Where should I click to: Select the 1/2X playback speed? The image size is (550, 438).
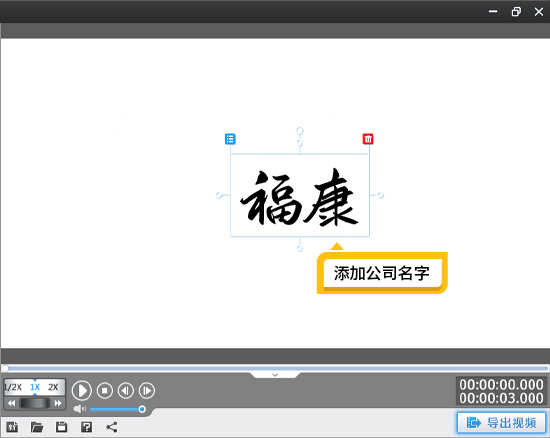point(13,387)
